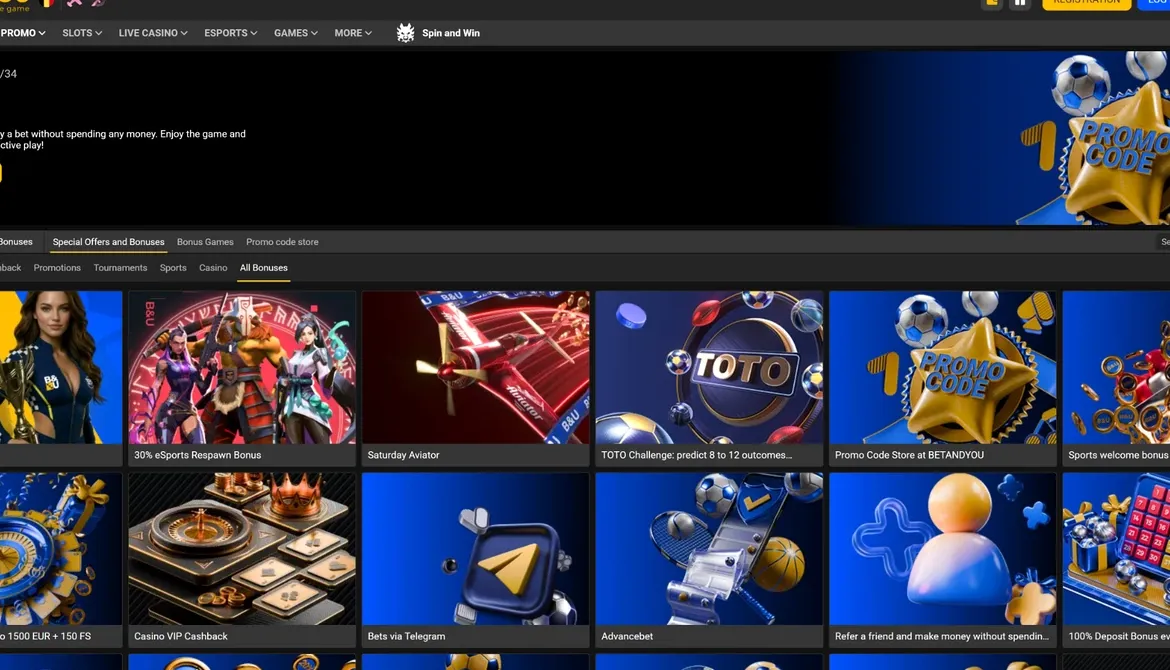The width and height of the screenshot is (1170, 670).
Task: Open the 1500 EUR + 150 FS offer
Action: tap(61, 560)
